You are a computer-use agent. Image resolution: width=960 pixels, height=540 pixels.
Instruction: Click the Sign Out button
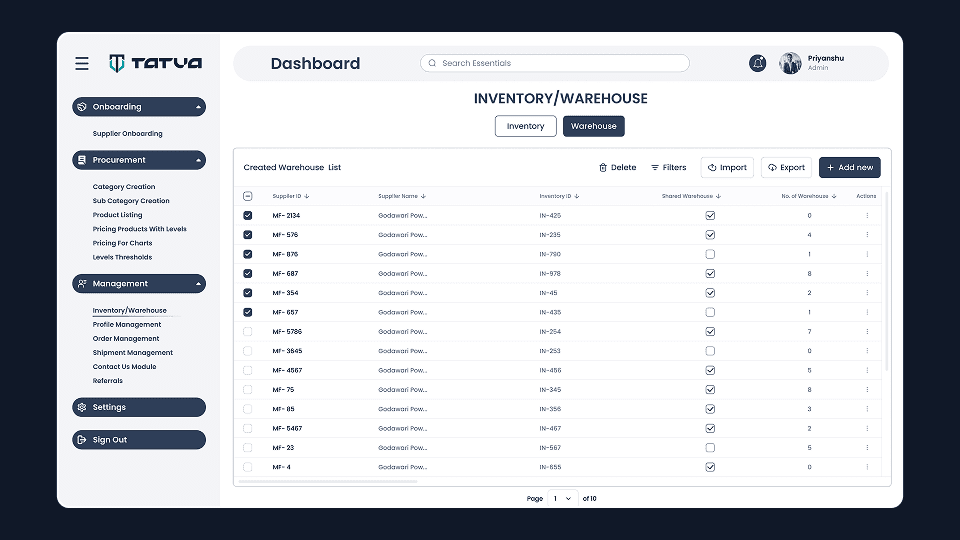click(x=139, y=440)
